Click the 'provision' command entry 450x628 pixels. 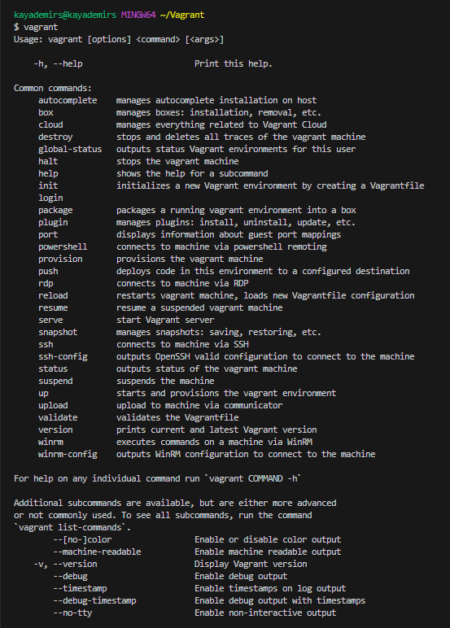(x=60, y=259)
